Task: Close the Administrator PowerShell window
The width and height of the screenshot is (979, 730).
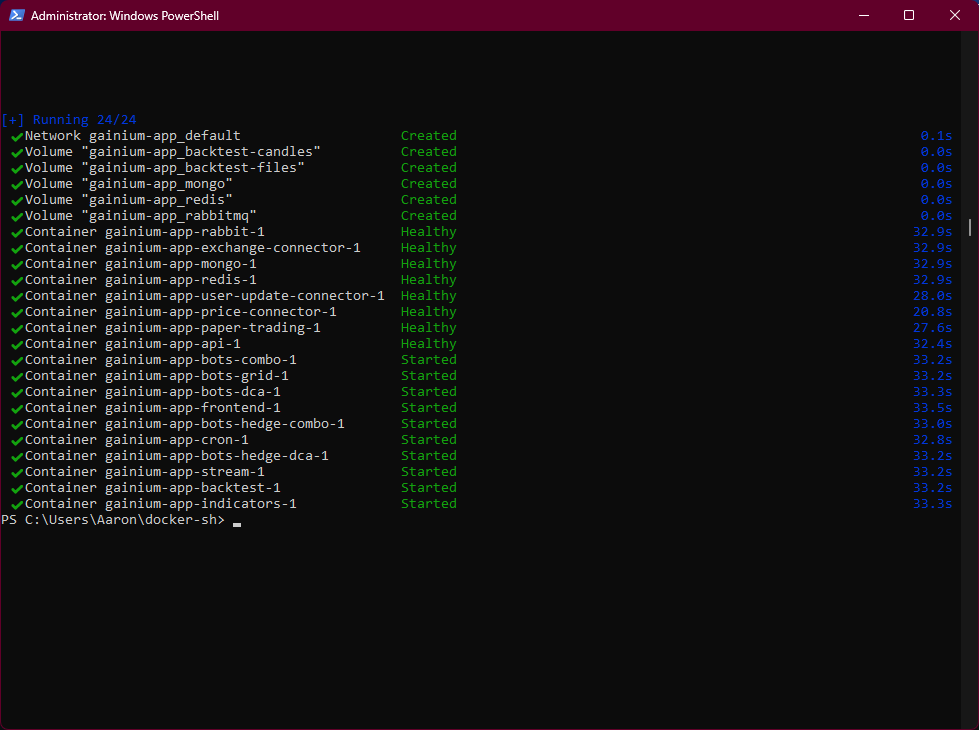Action: click(955, 15)
